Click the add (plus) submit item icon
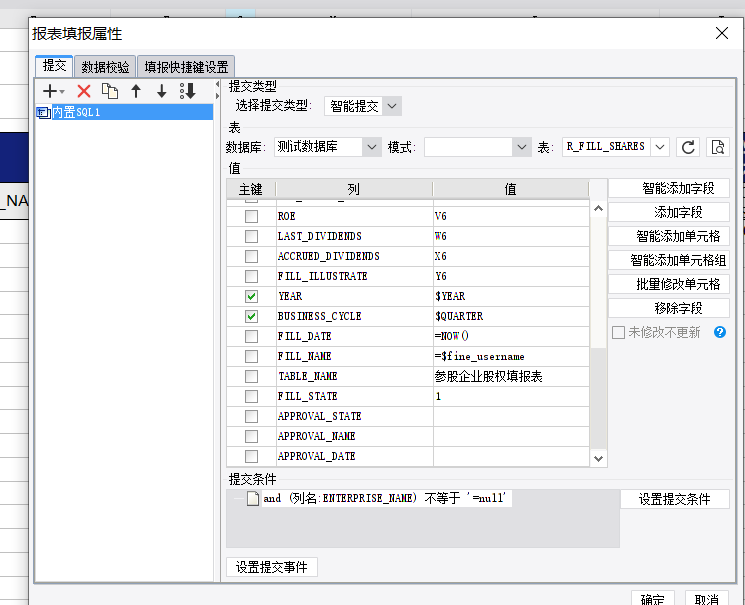The height and width of the screenshot is (605, 745). pos(49,91)
